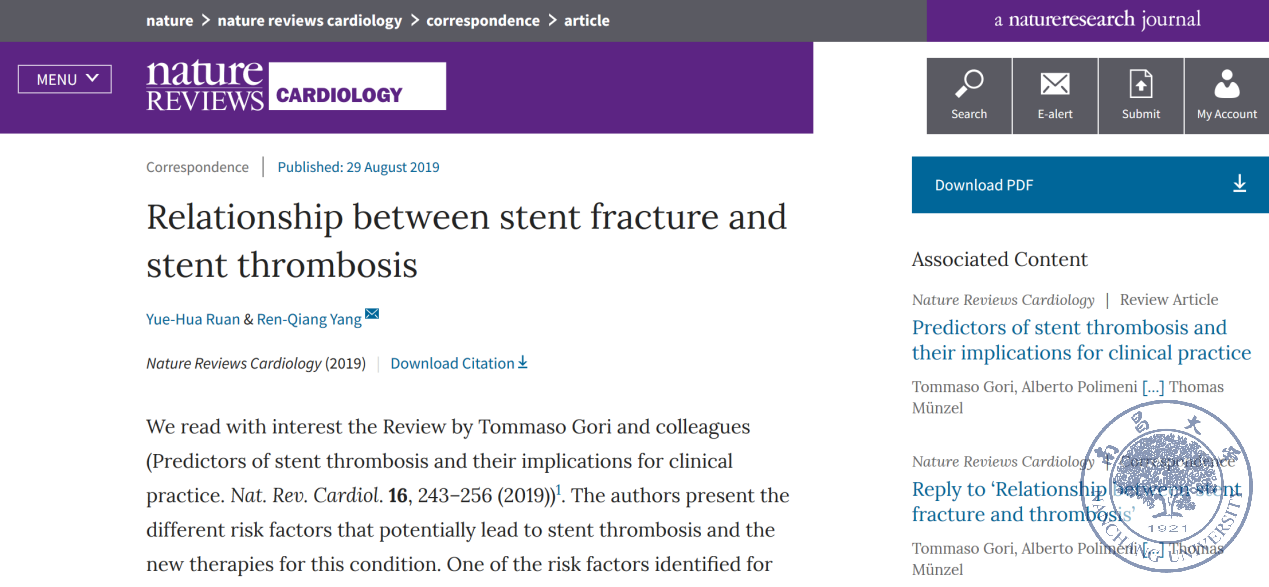Click envelope icon next to Ren-Qiang Yang
Screen dimensions: 1269x587
tap(372, 314)
